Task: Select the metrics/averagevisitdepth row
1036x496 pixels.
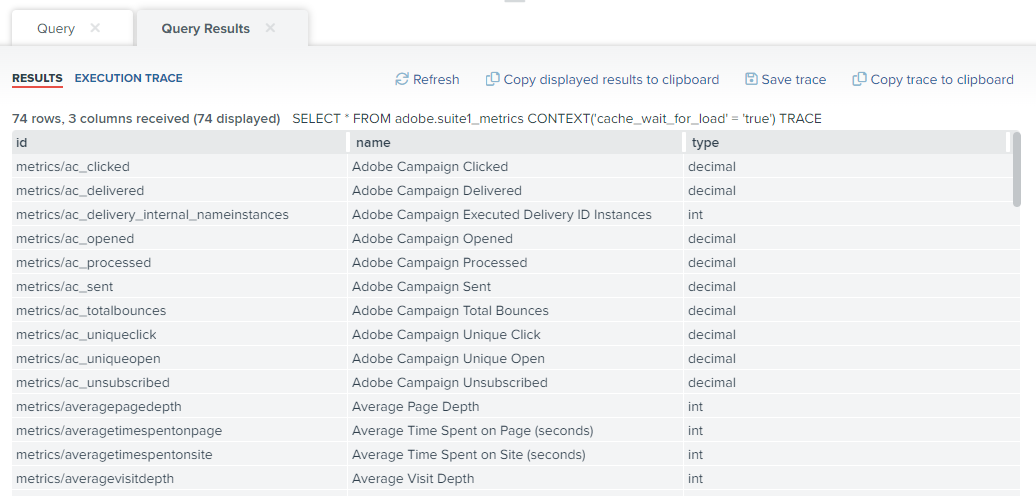Action: click(515, 478)
